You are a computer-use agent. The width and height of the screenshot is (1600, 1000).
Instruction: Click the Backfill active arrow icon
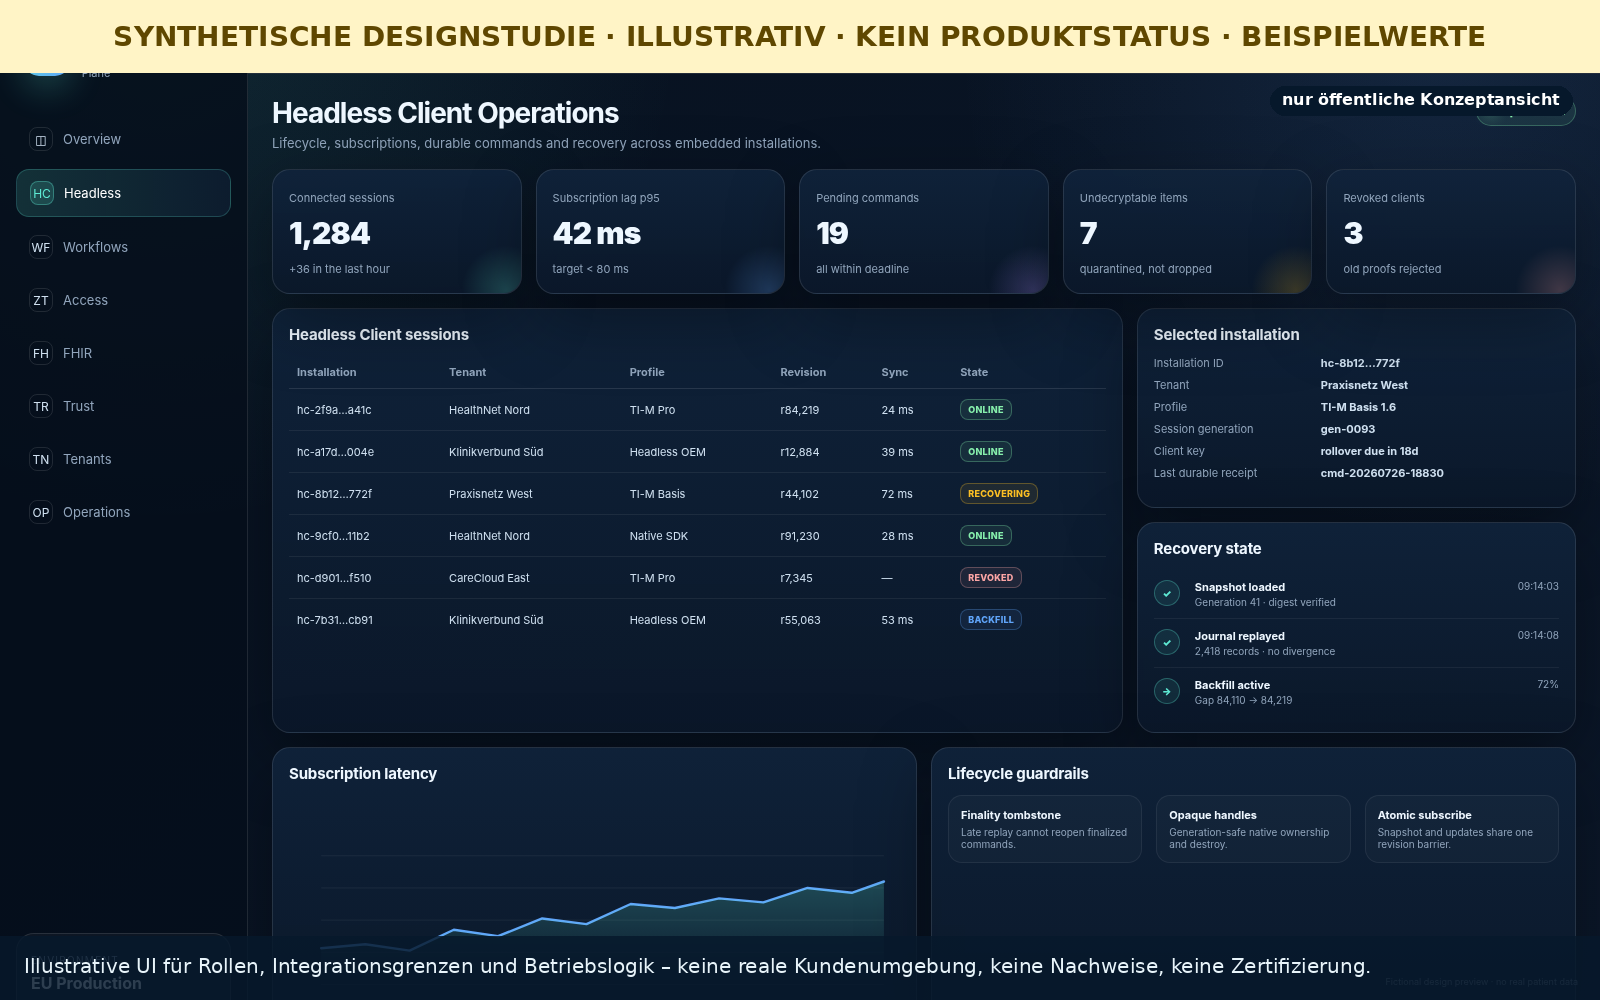pos(1167,691)
